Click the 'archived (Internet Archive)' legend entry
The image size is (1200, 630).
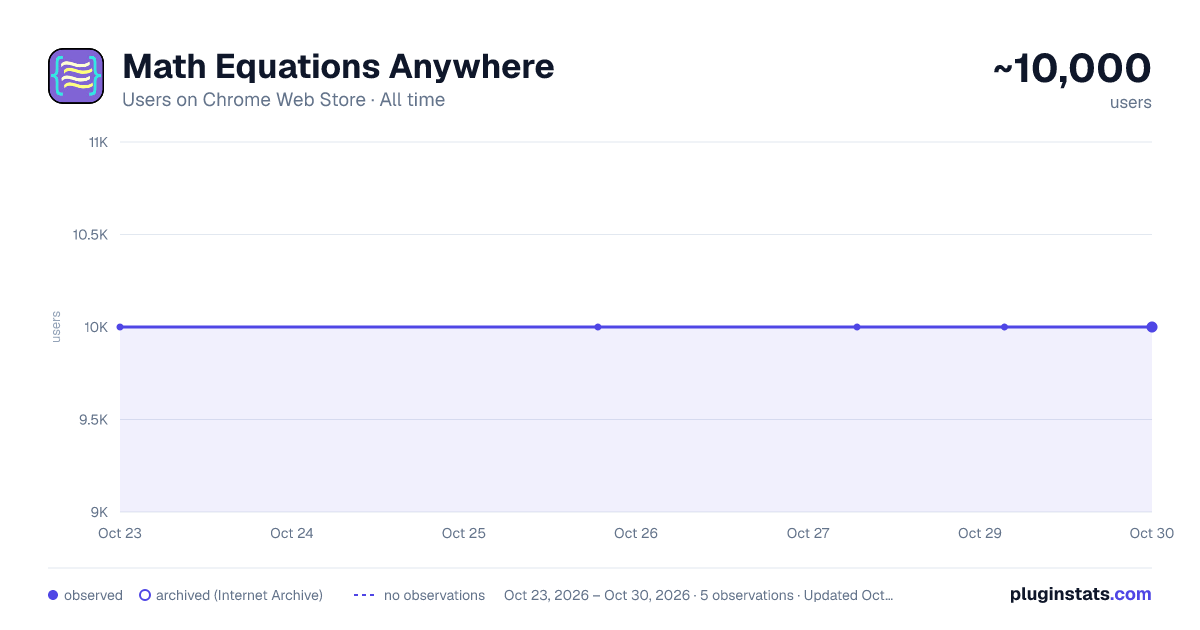click(231, 595)
